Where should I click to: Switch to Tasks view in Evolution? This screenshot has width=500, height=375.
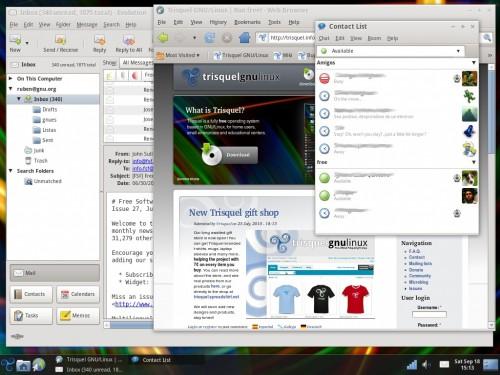(x=31, y=315)
